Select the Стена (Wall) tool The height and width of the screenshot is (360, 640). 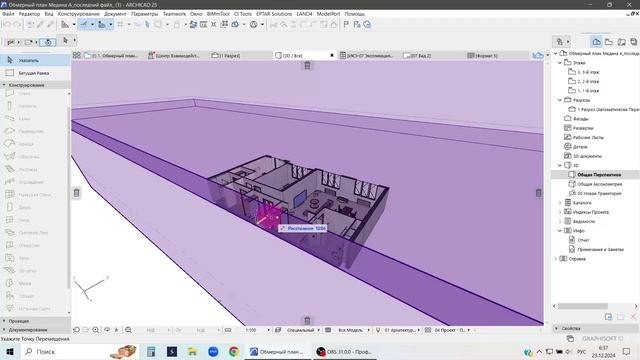coord(33,93)
